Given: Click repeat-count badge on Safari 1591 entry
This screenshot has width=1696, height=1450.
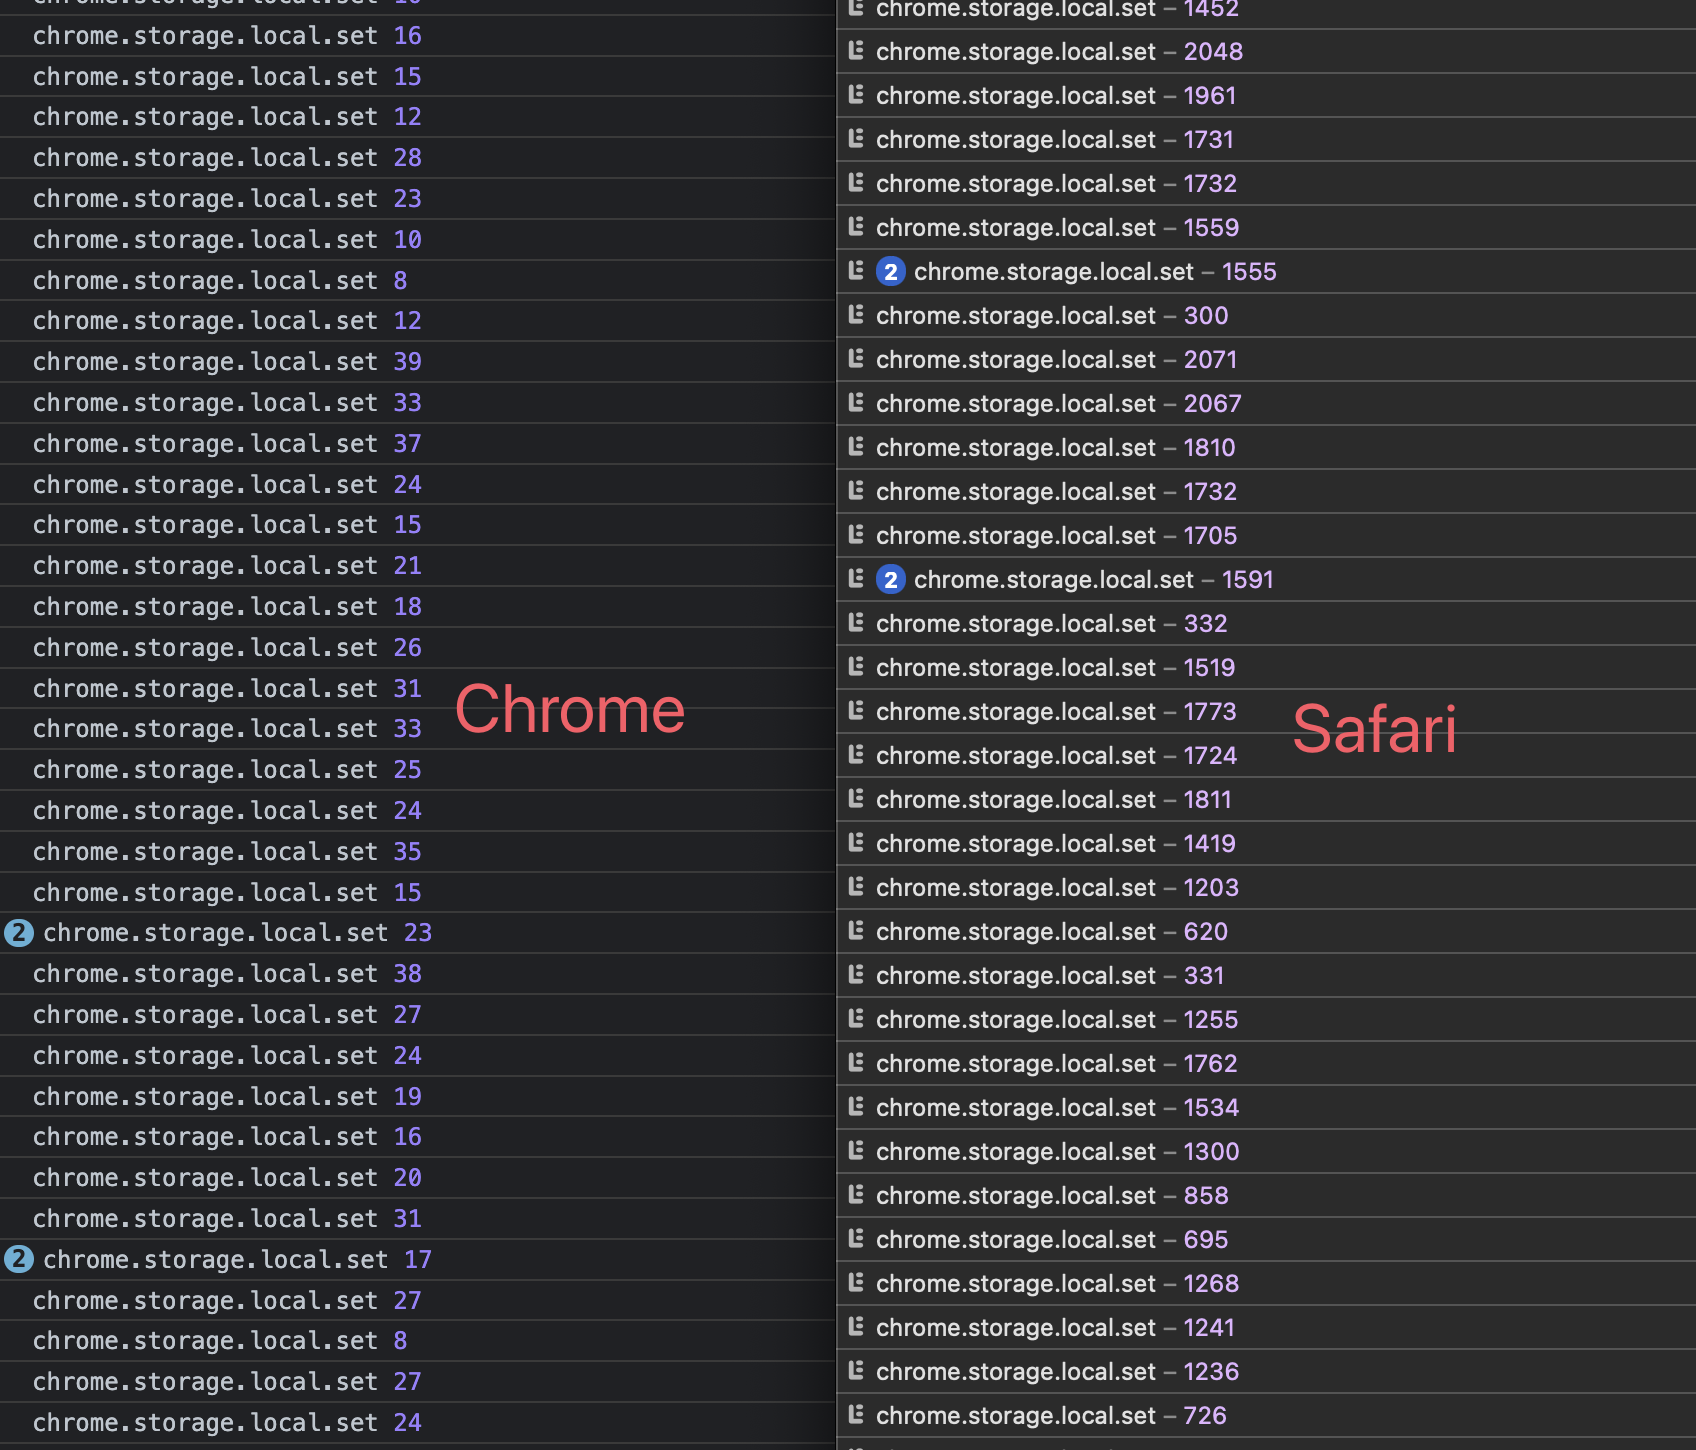Looking at the screenshot, I should (x=890, y=580).
